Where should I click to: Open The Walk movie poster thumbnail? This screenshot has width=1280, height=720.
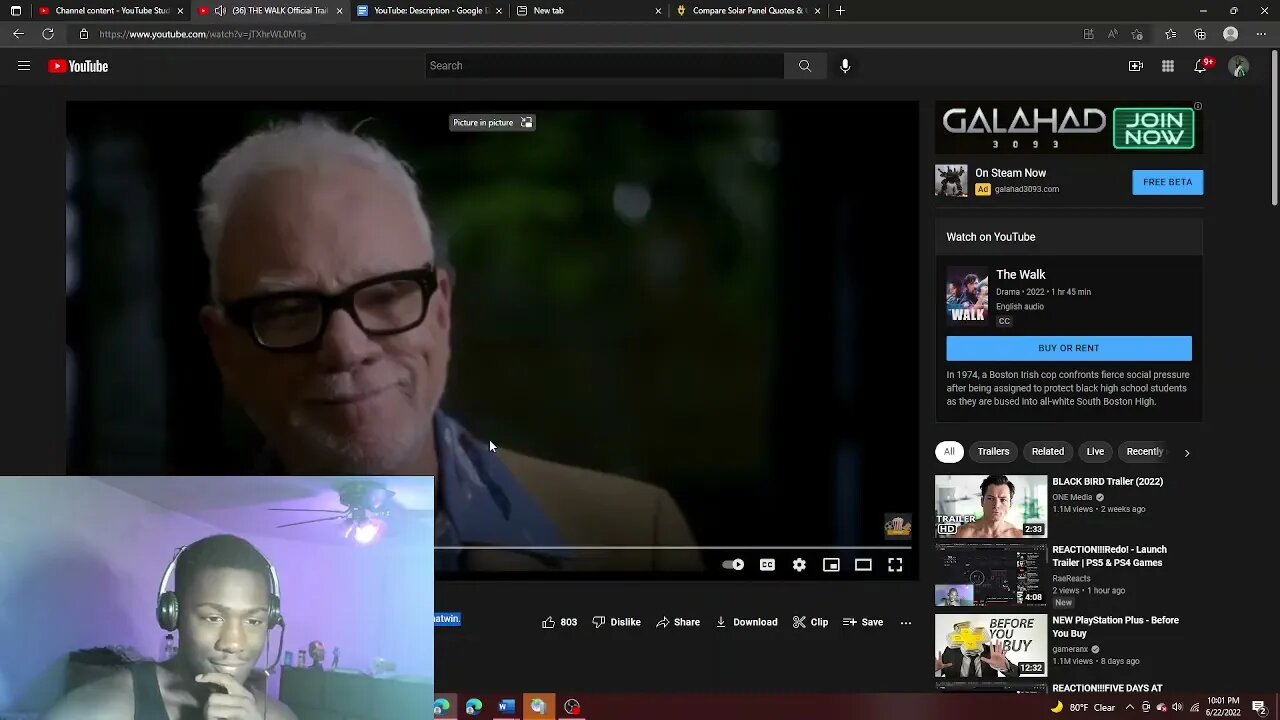click(x=967, y=295)
